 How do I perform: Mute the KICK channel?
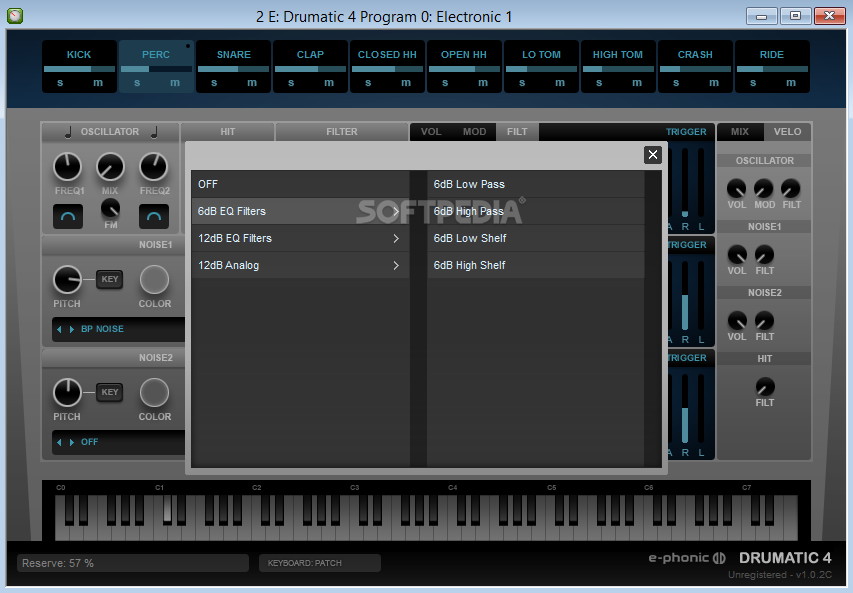pyautogui.click(x=98, y=83)
